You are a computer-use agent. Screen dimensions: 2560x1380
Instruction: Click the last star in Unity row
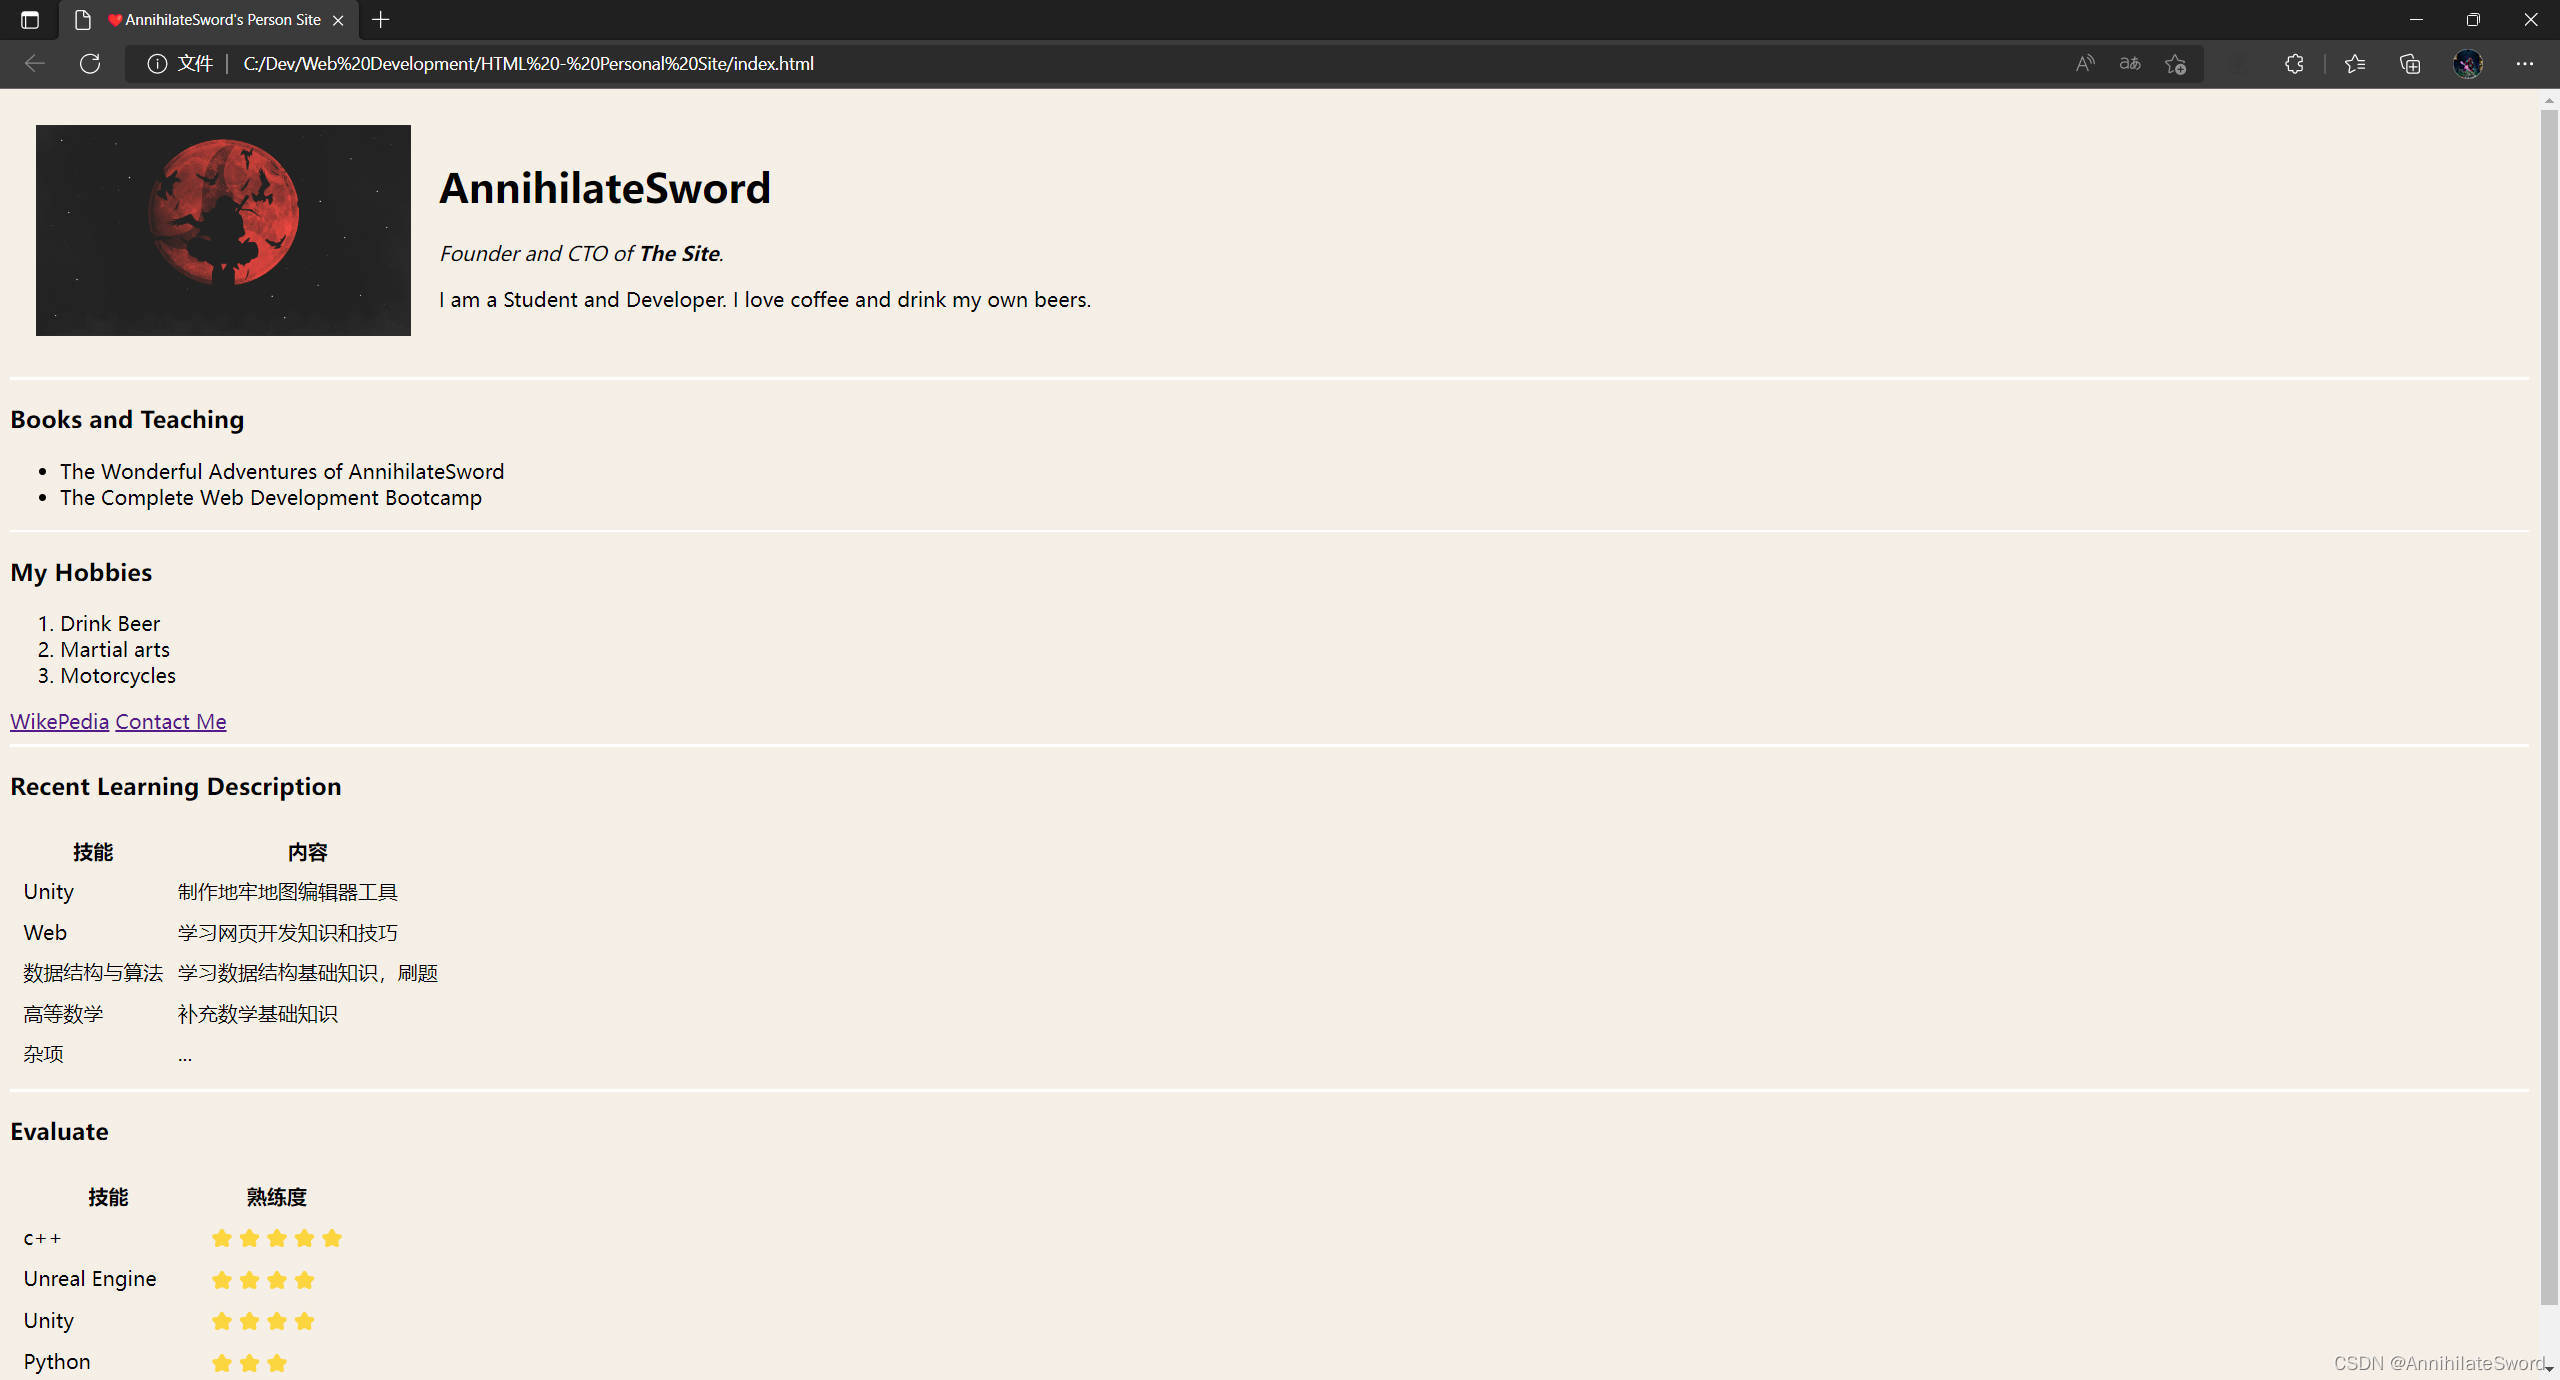305,1321
